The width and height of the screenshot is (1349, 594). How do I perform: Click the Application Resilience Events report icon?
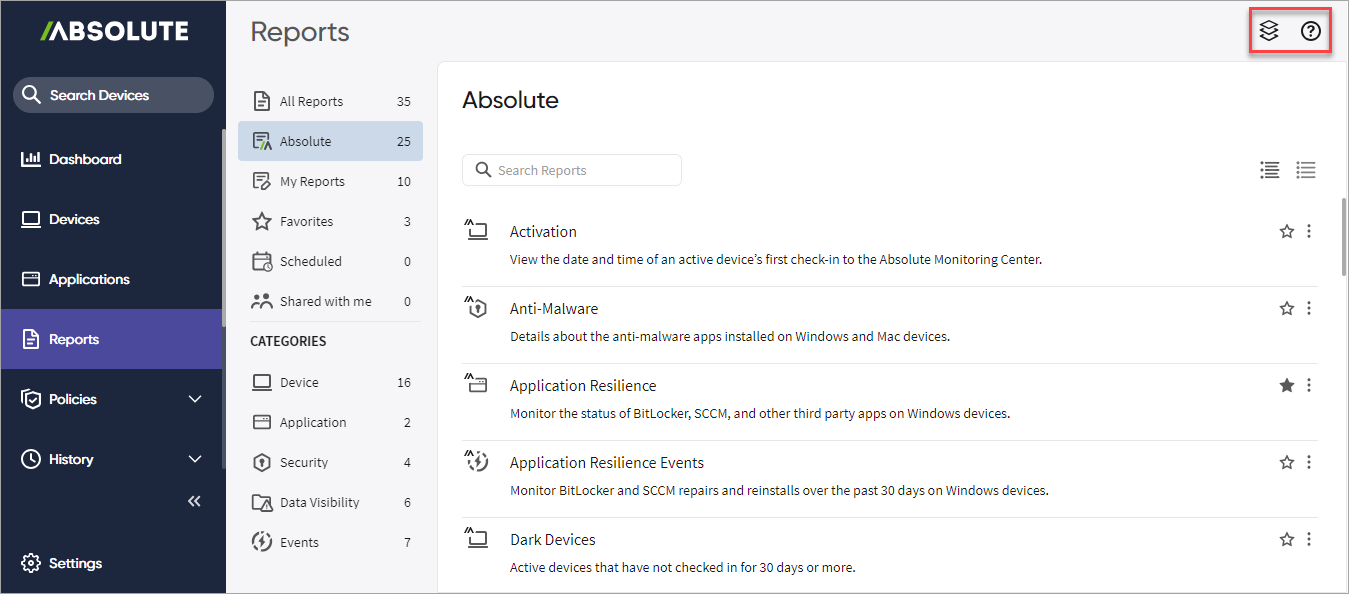point(477,462)
